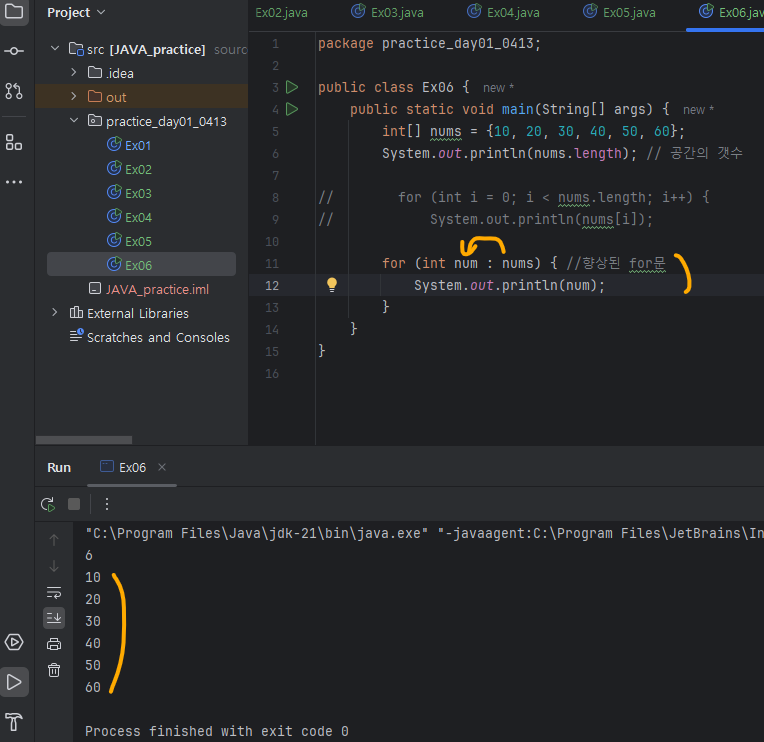
Task: Open the Structure tool window icon
Action: coord(14,142)
